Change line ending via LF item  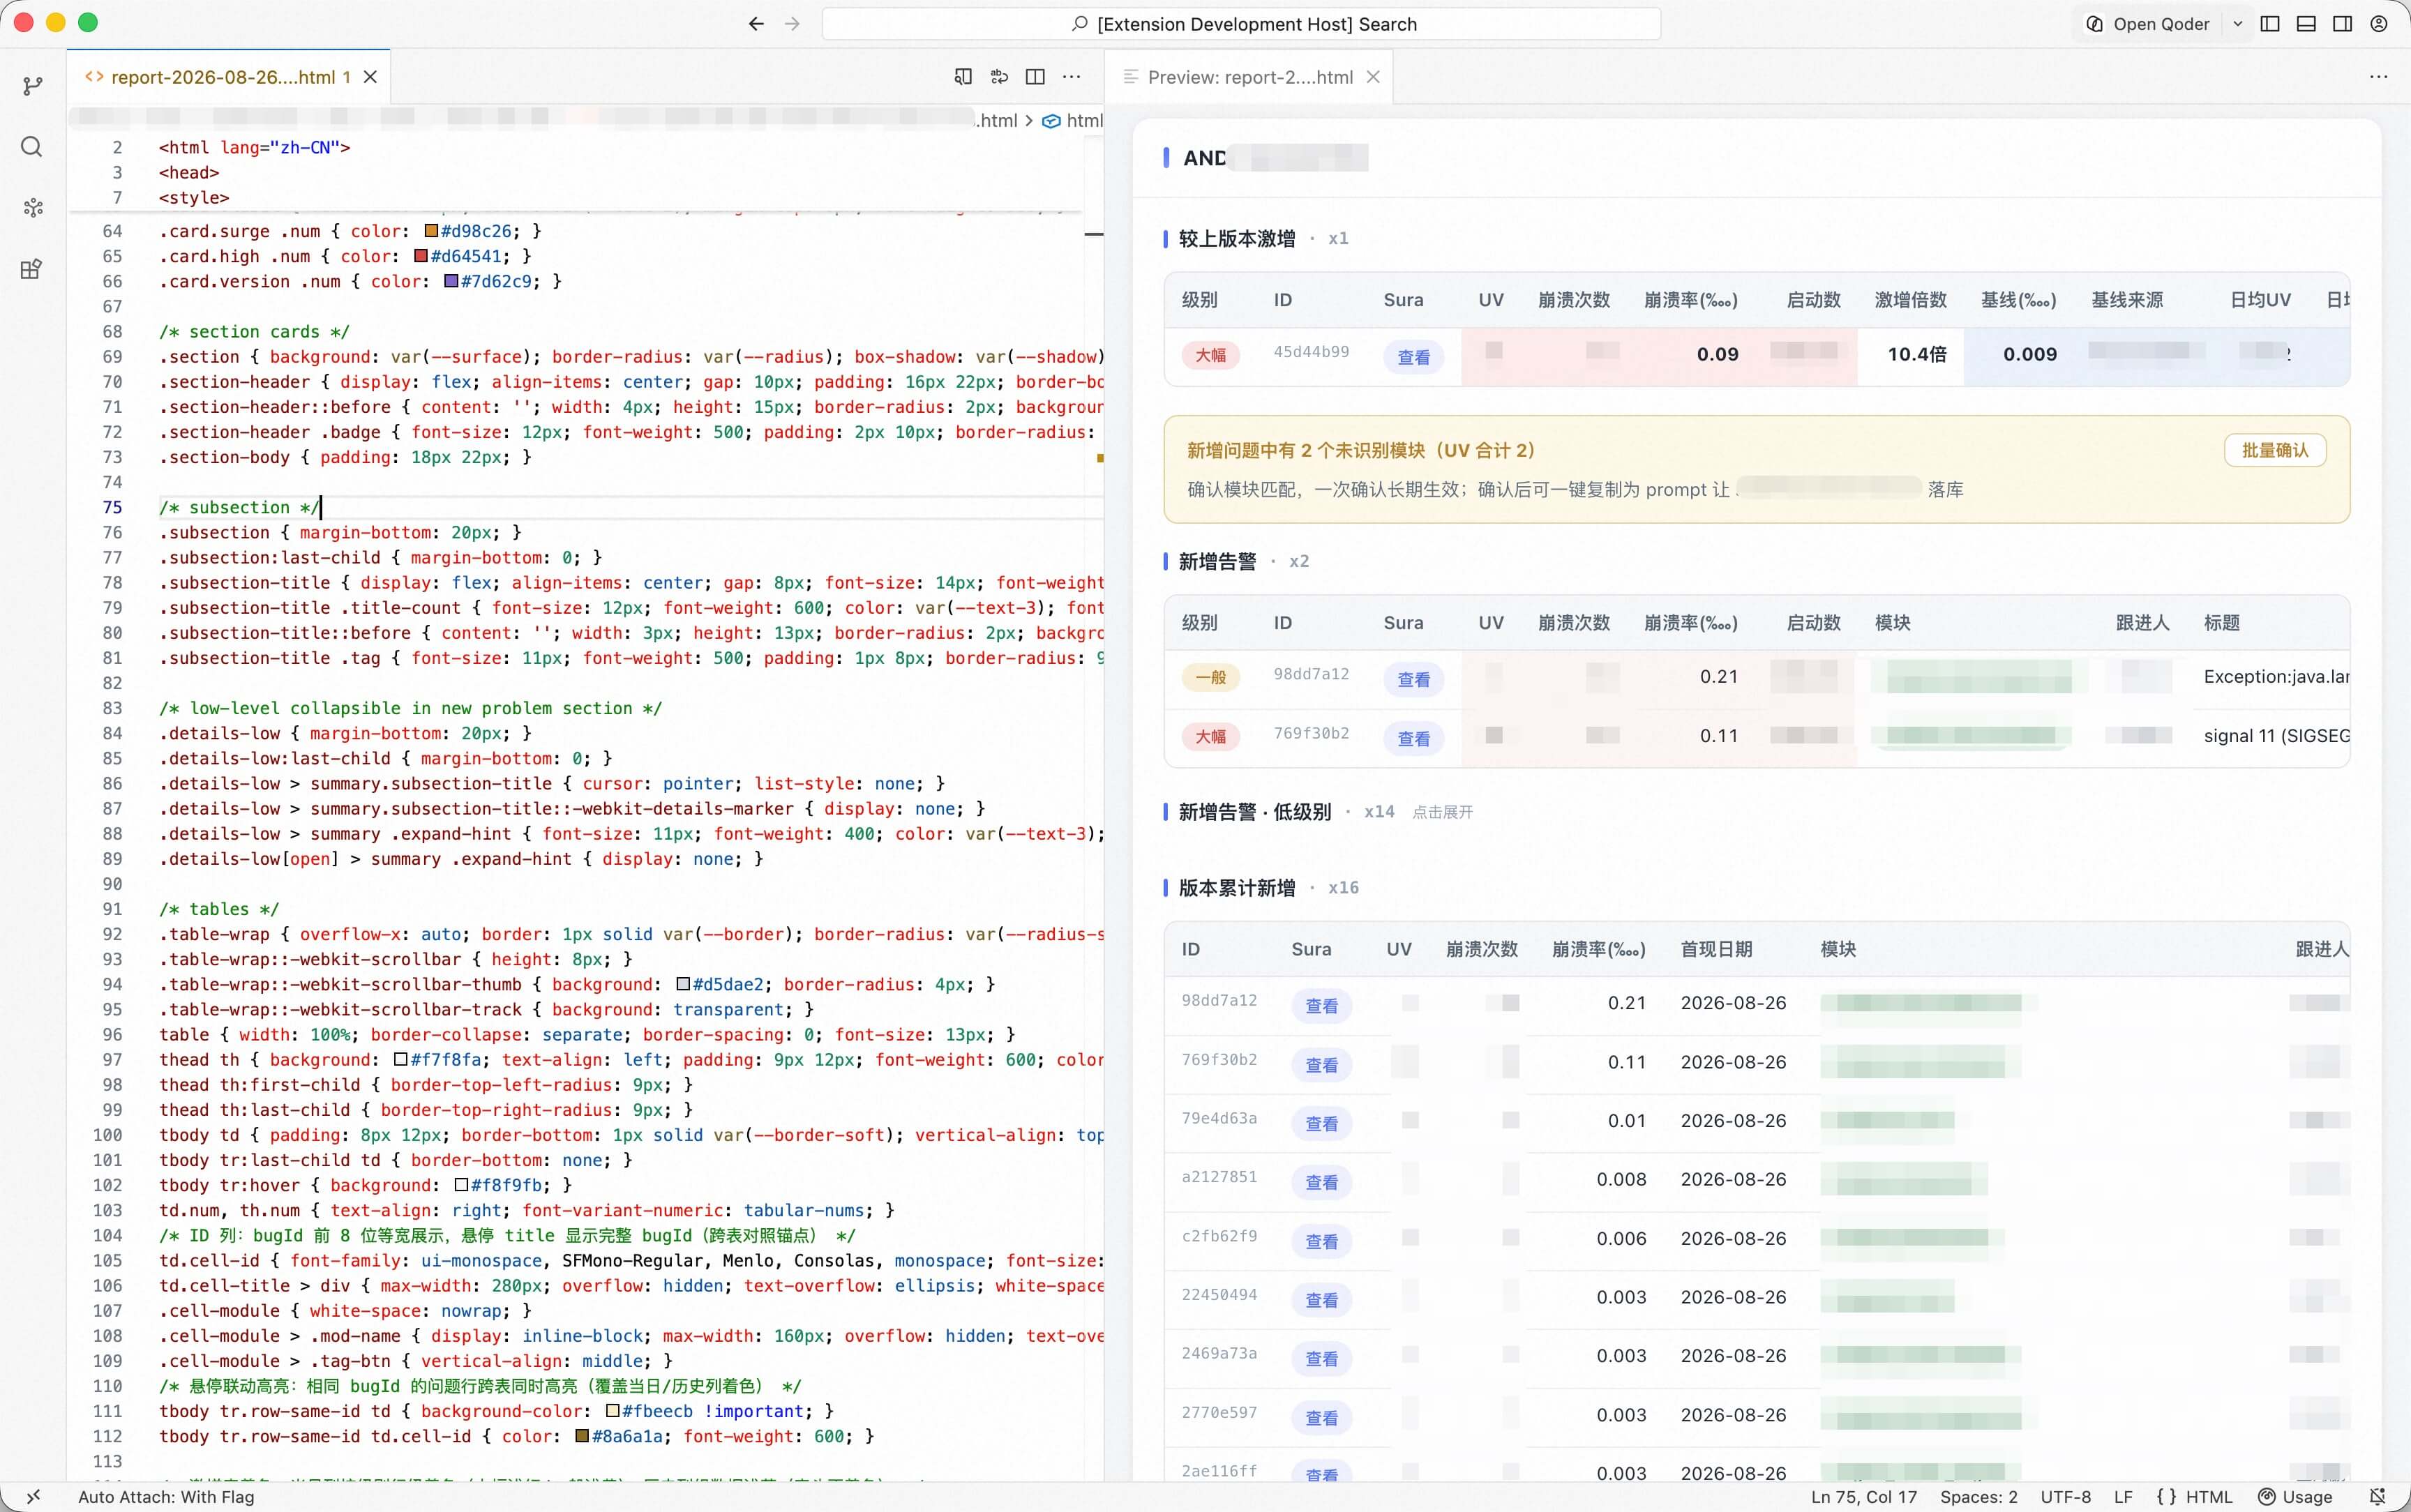click(2123, 1497)
